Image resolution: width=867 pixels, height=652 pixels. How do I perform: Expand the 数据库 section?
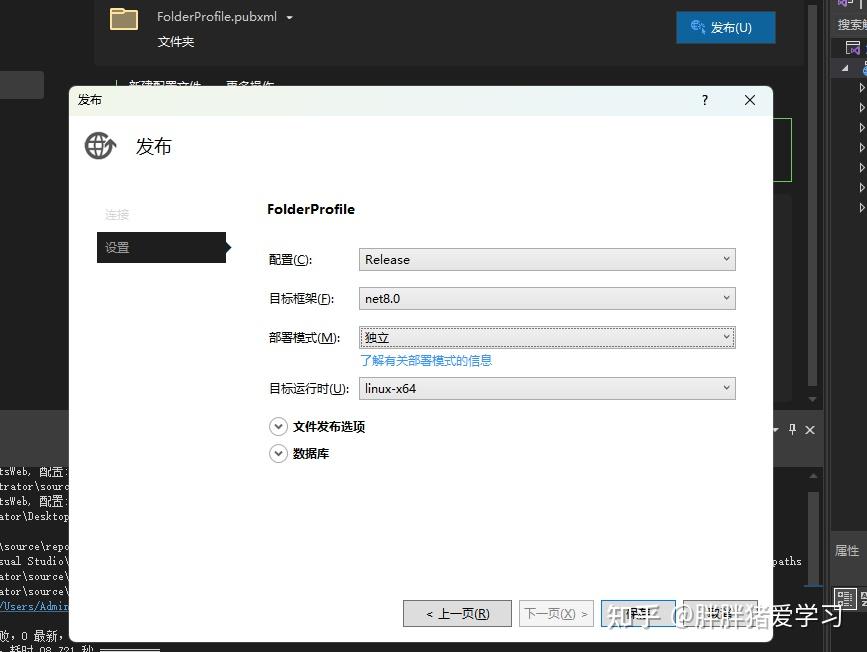pos(278,453)
